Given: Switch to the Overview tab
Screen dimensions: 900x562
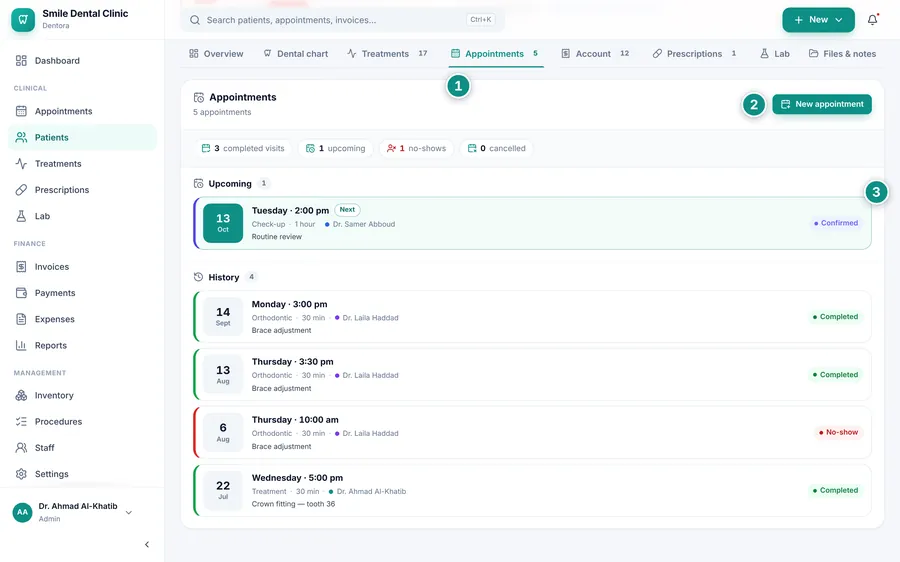Looking at the screenshot, I should 216,53.
